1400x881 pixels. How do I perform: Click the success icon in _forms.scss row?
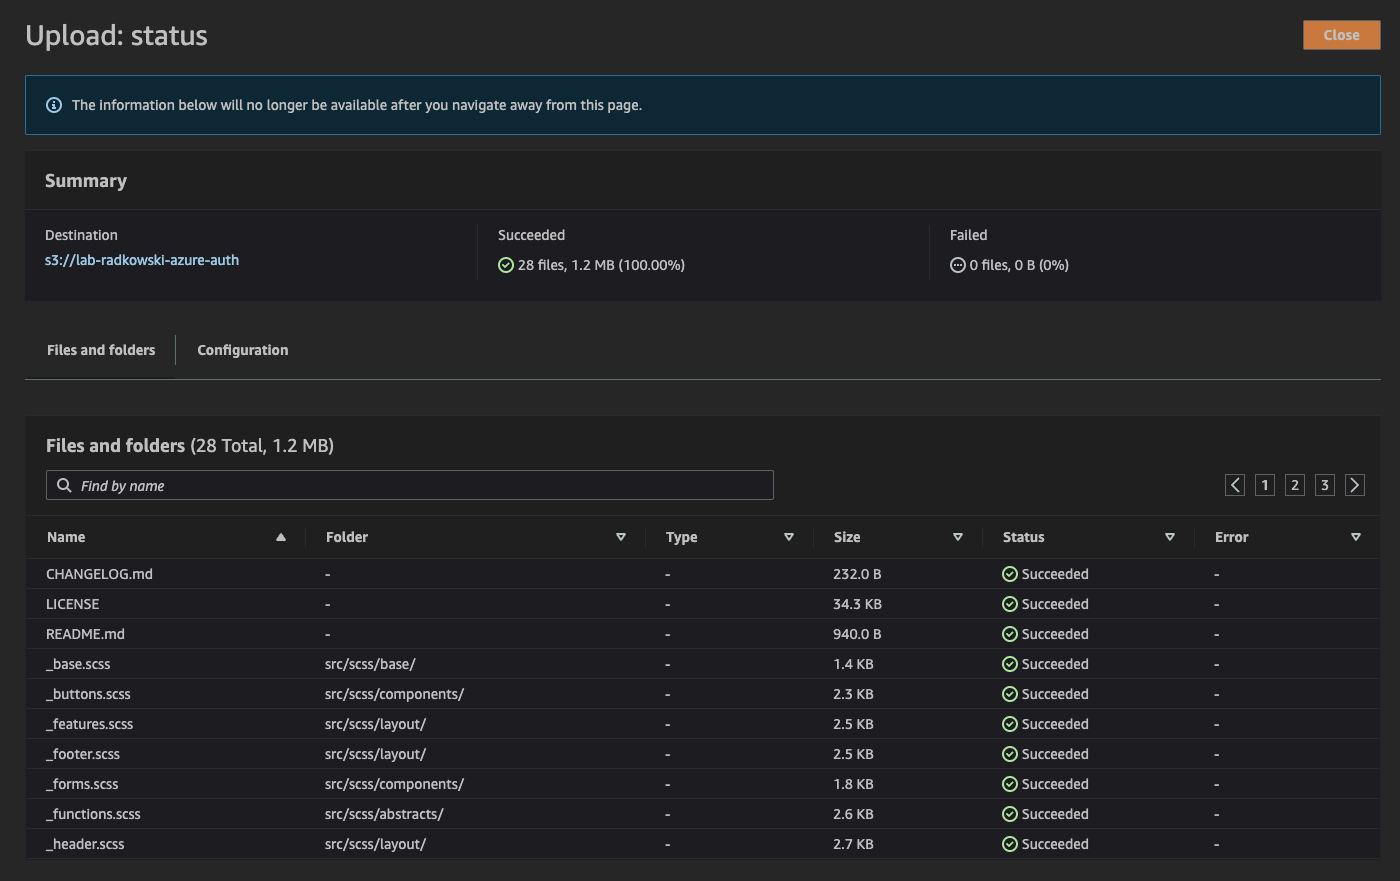tap(1010, 784)
